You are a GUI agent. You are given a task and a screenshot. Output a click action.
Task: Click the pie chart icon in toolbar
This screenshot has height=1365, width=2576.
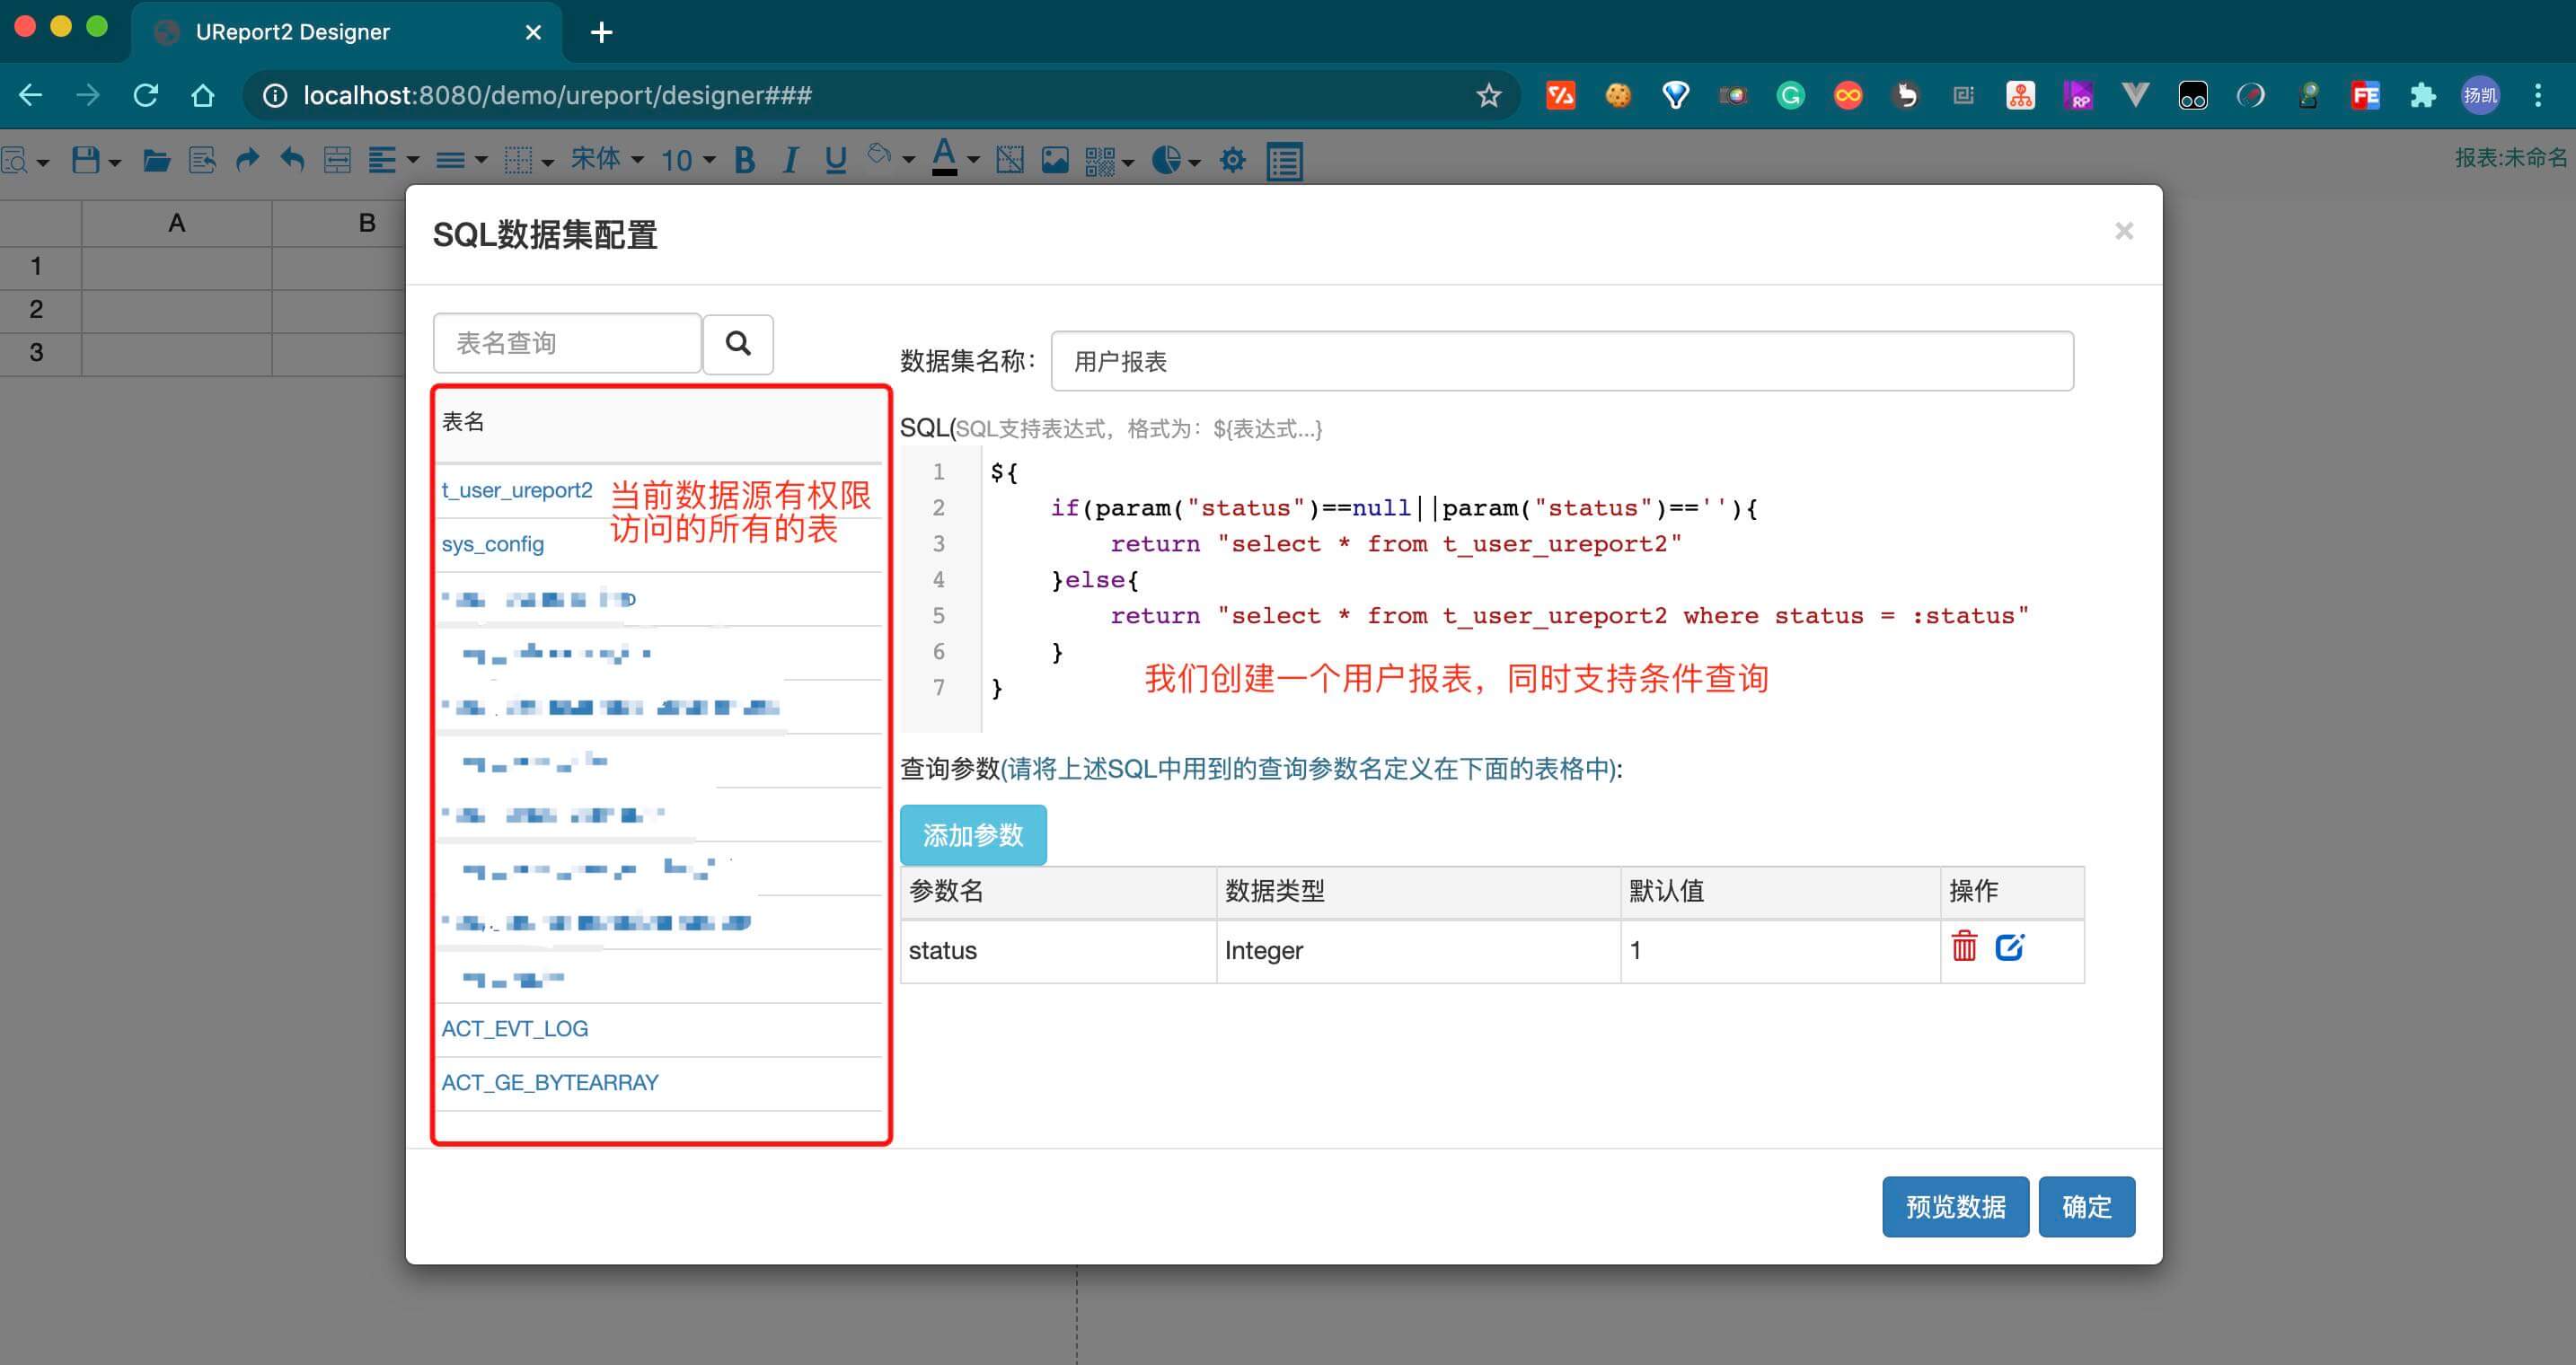(x=1166, y=160)
